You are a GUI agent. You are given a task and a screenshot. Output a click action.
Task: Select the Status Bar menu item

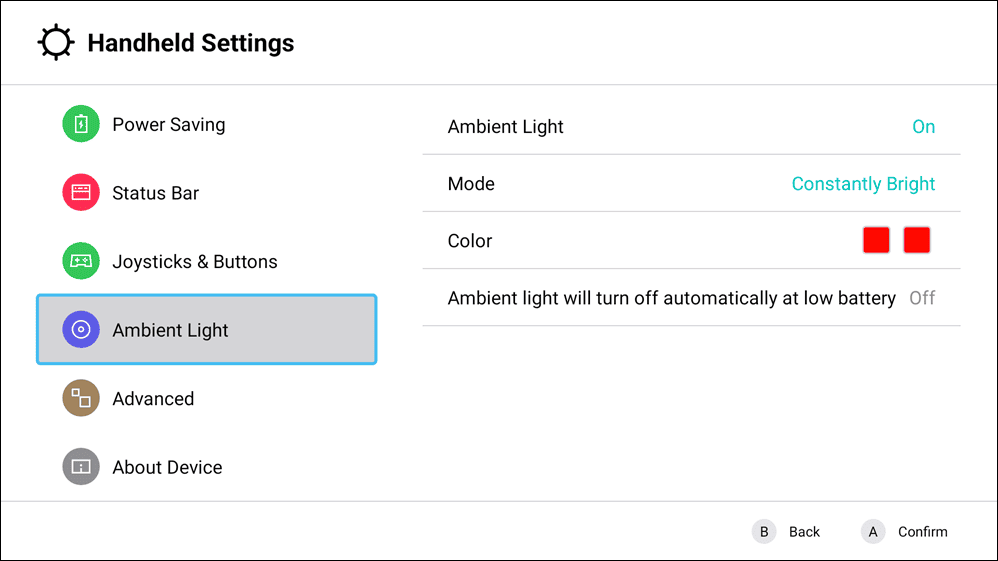pyautogui.click(x=155, y=193)
